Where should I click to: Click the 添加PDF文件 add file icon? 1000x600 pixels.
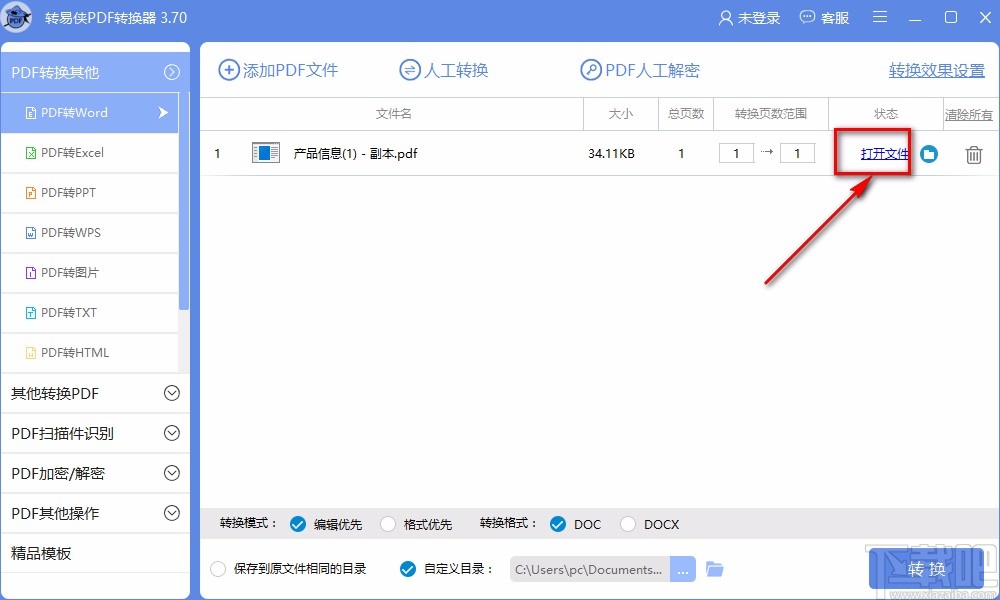[228, 70]
